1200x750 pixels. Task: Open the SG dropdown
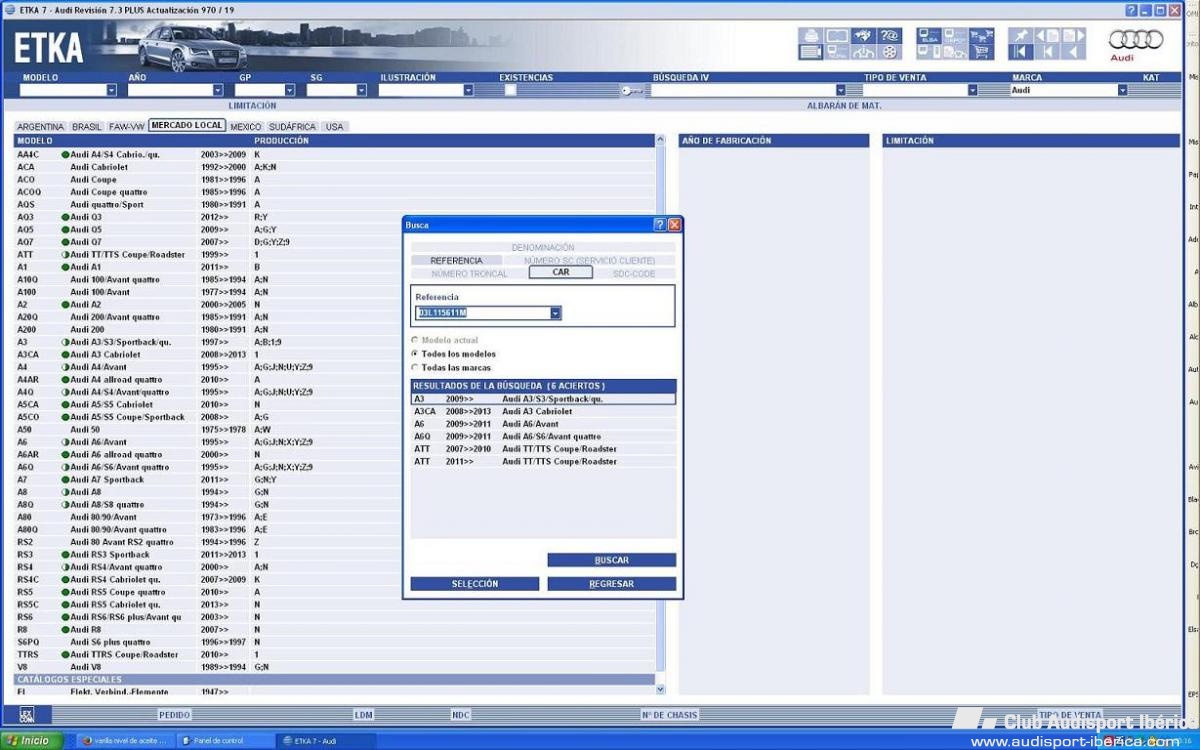[x=362, y=90]
